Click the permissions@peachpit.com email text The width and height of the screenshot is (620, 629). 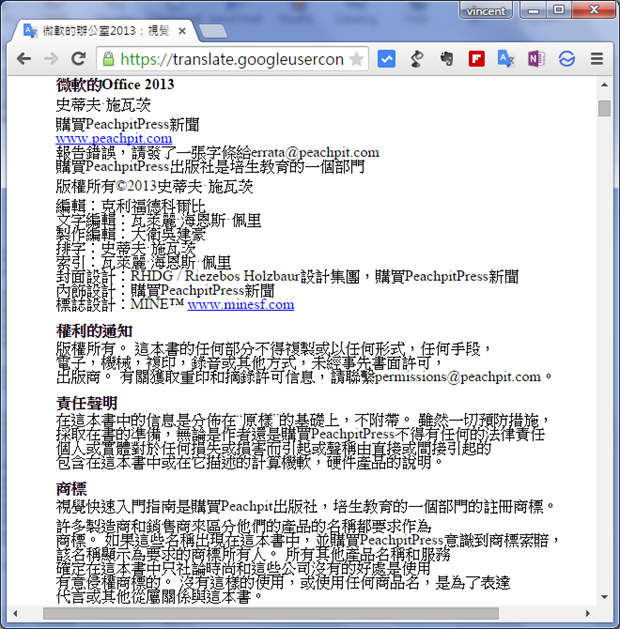(x=458, y=377)
